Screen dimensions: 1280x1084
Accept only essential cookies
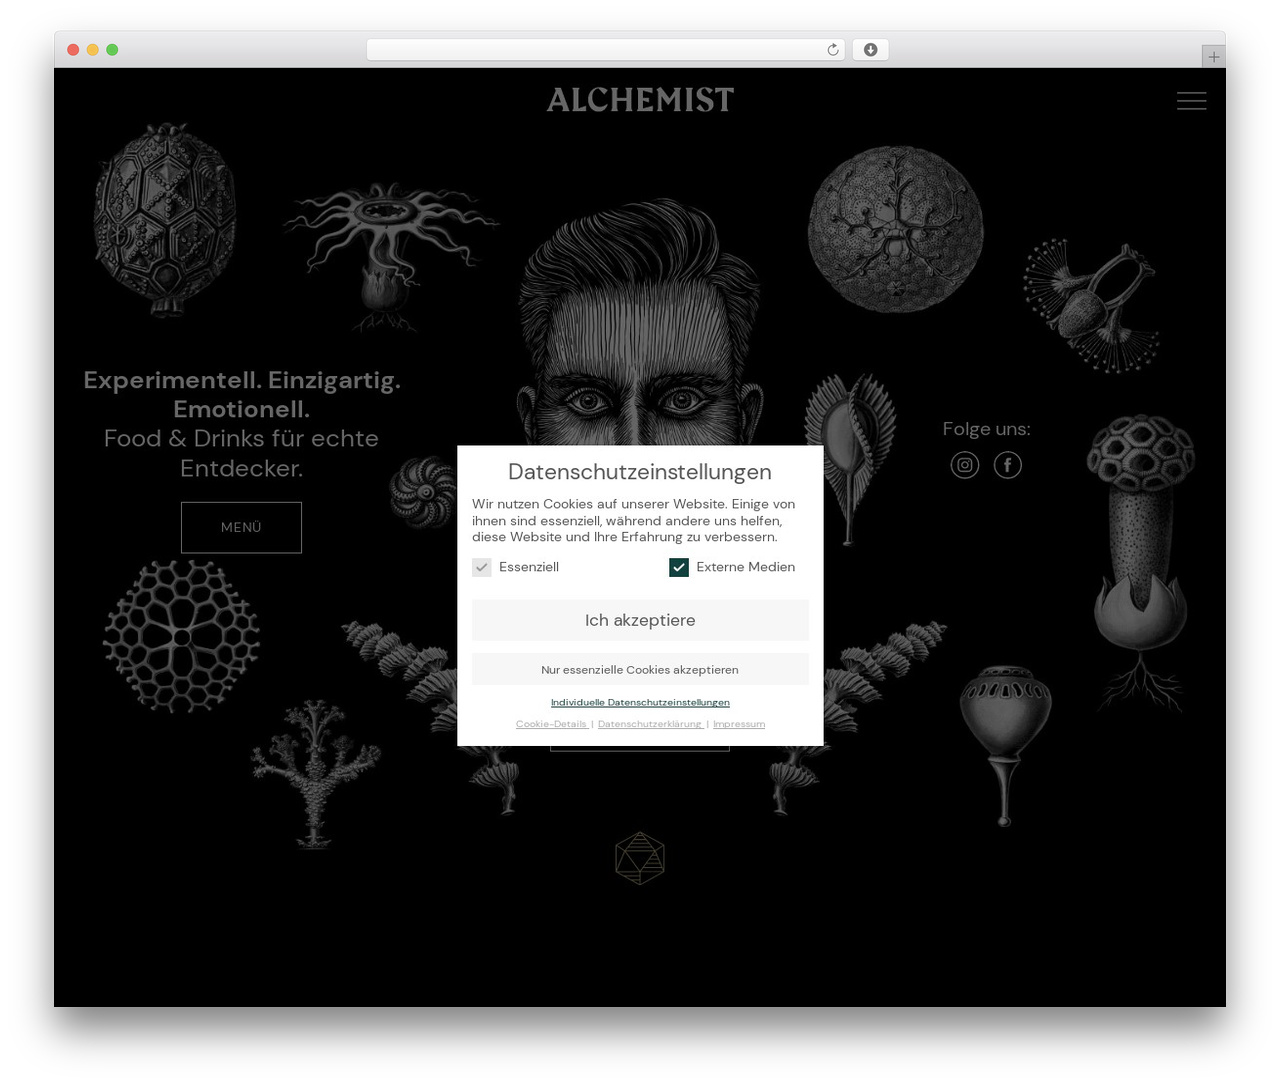[640, 669]
